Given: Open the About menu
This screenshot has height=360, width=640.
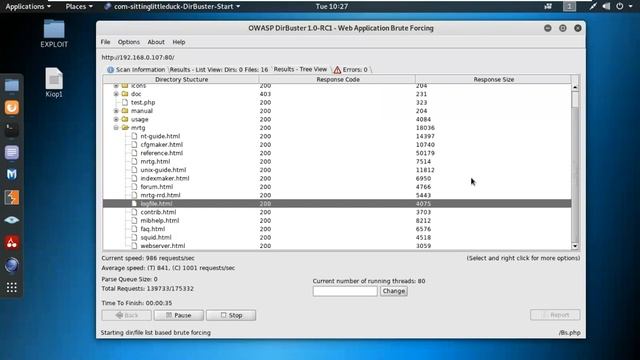Looking at the screenshot, I should [x=156, y=42].
